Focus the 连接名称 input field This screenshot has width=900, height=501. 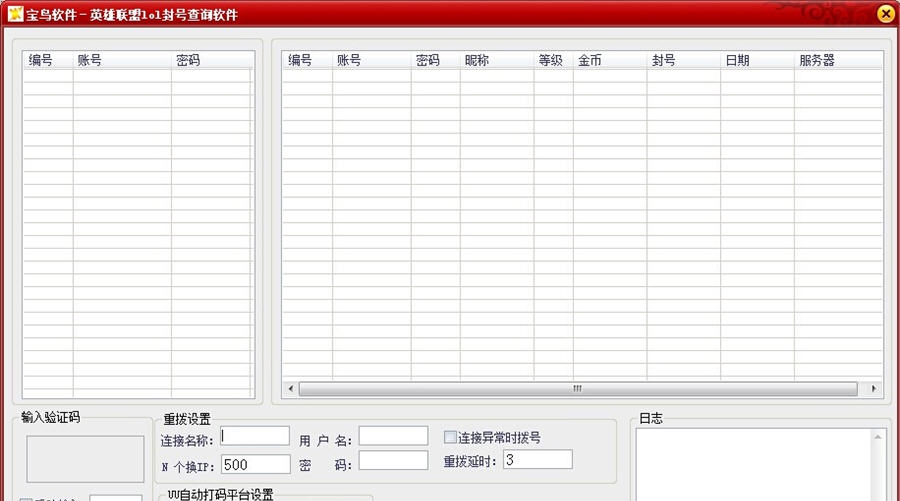point(255,436)
